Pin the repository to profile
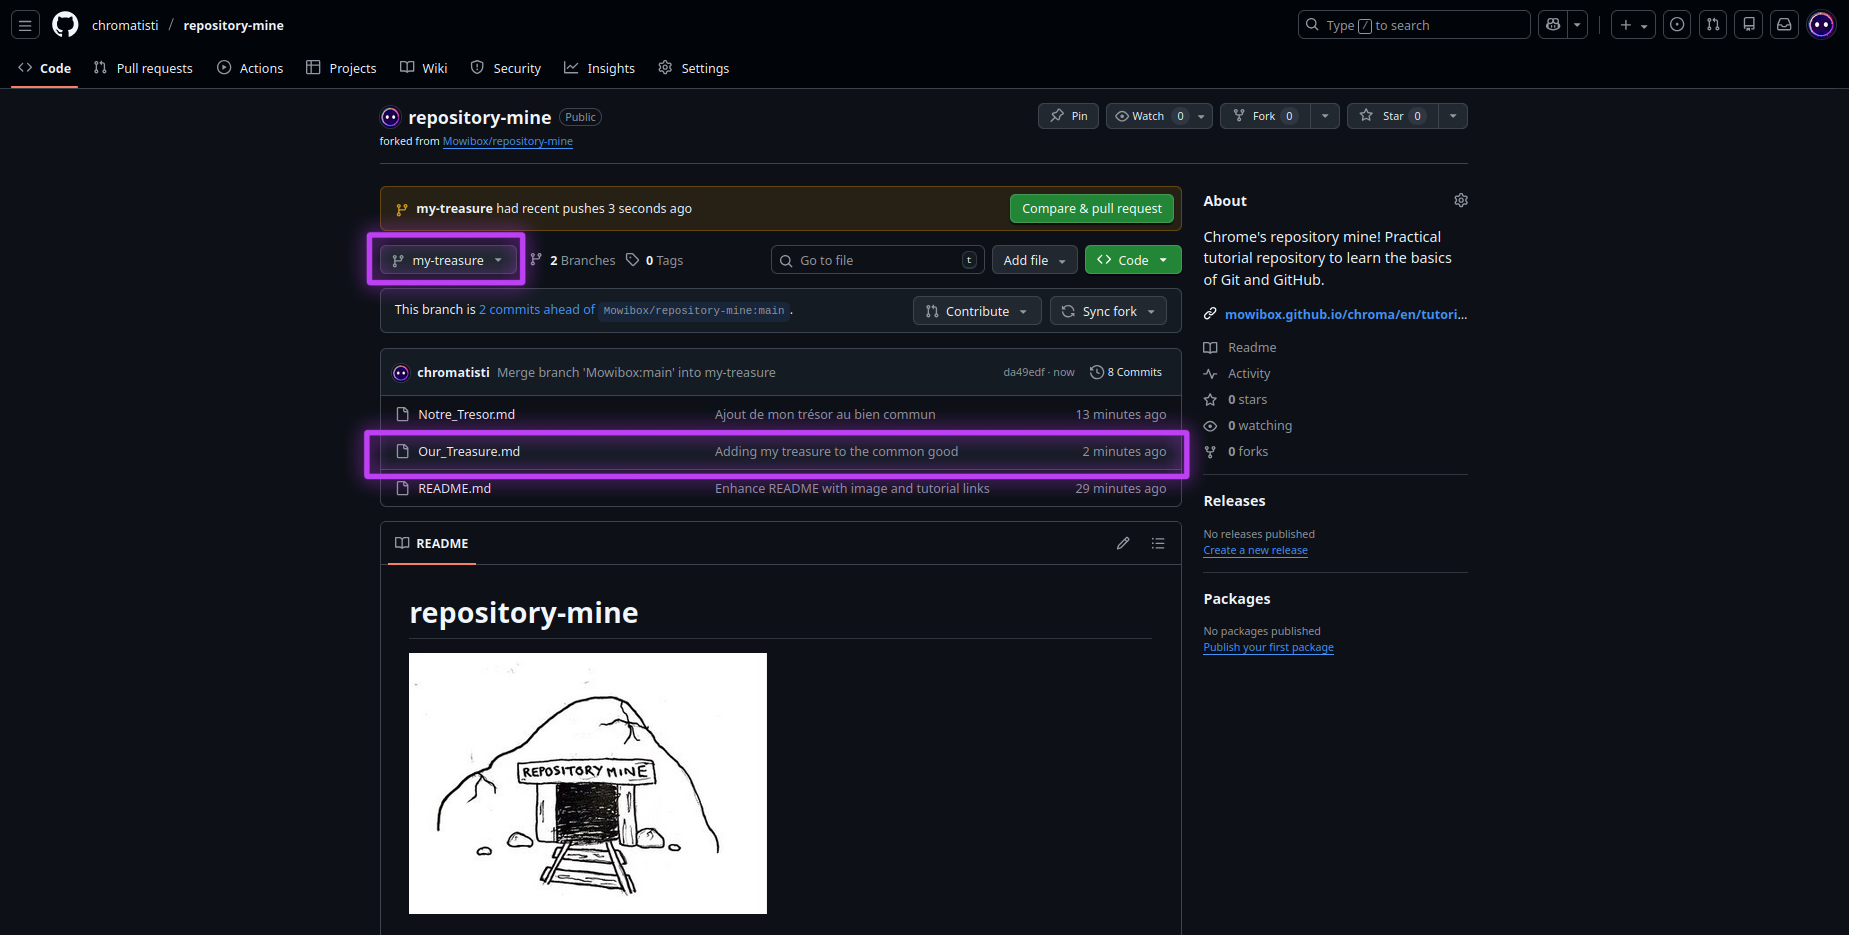 tap(1068, 116)
